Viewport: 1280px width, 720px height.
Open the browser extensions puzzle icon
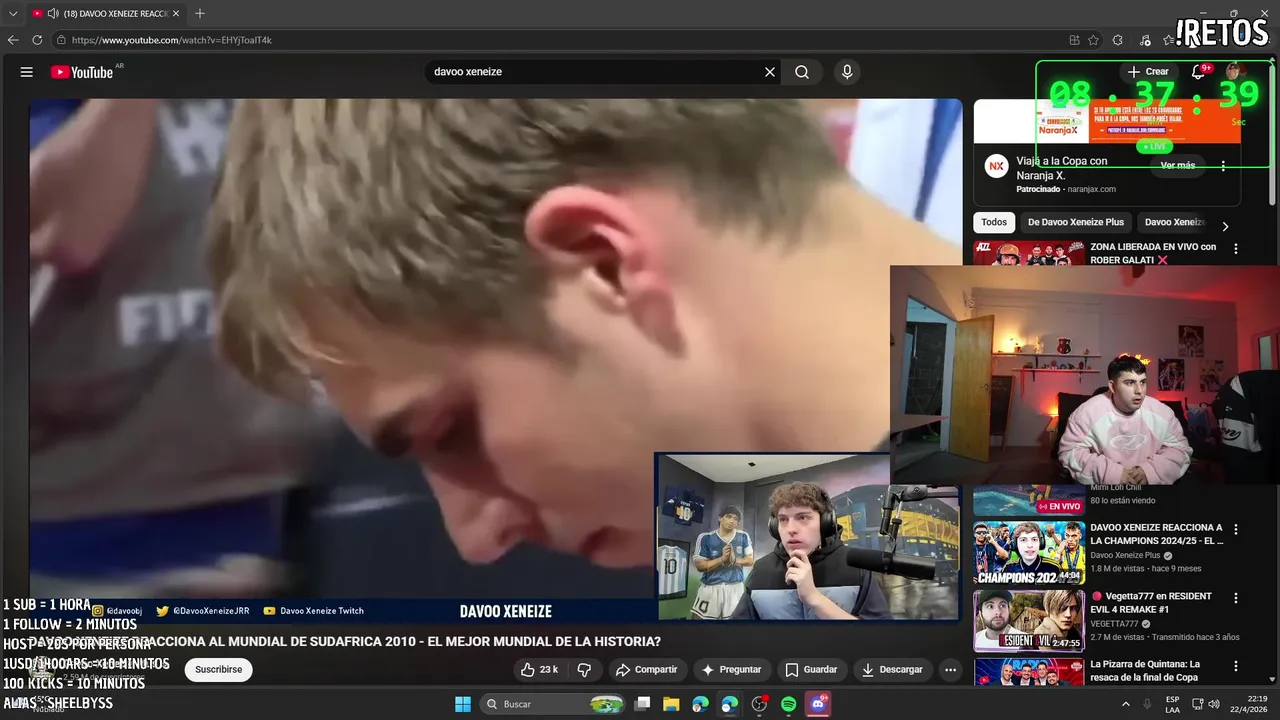1118,40
